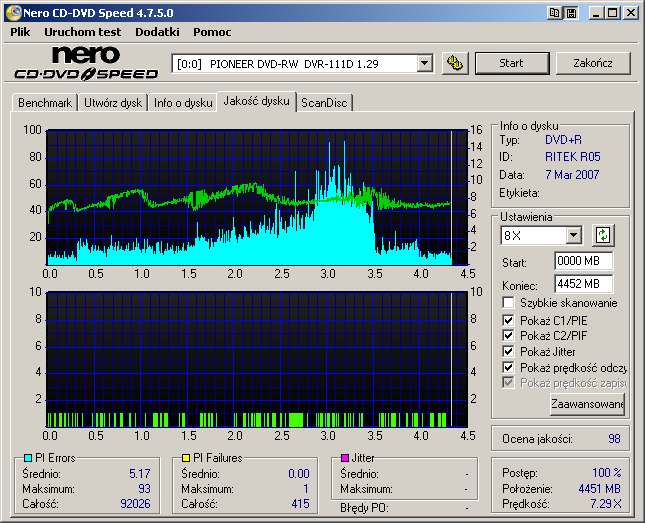Toggle Pokaż C1/PIE checkbox
Screen dimensions: 645x523
[x=508, y=320]
